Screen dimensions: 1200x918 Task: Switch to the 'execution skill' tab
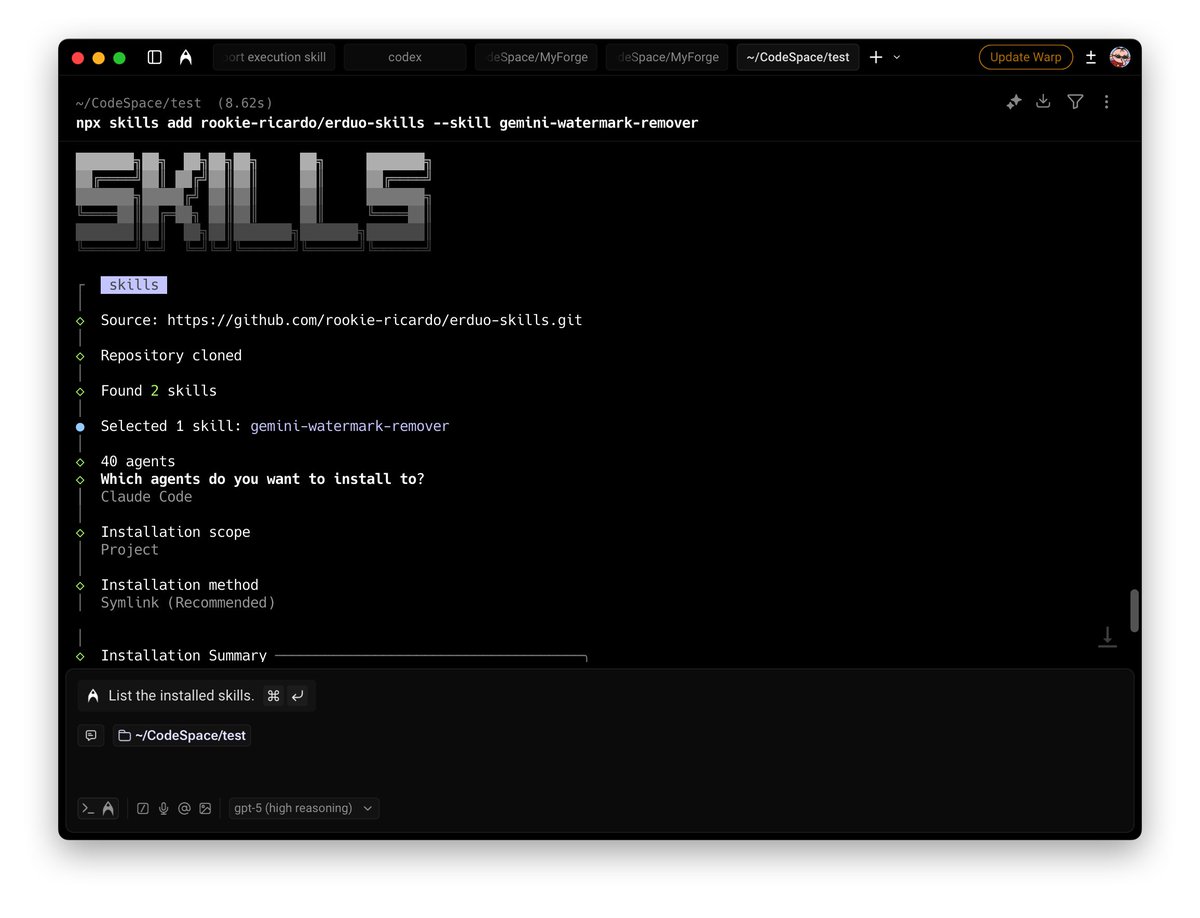274,57
